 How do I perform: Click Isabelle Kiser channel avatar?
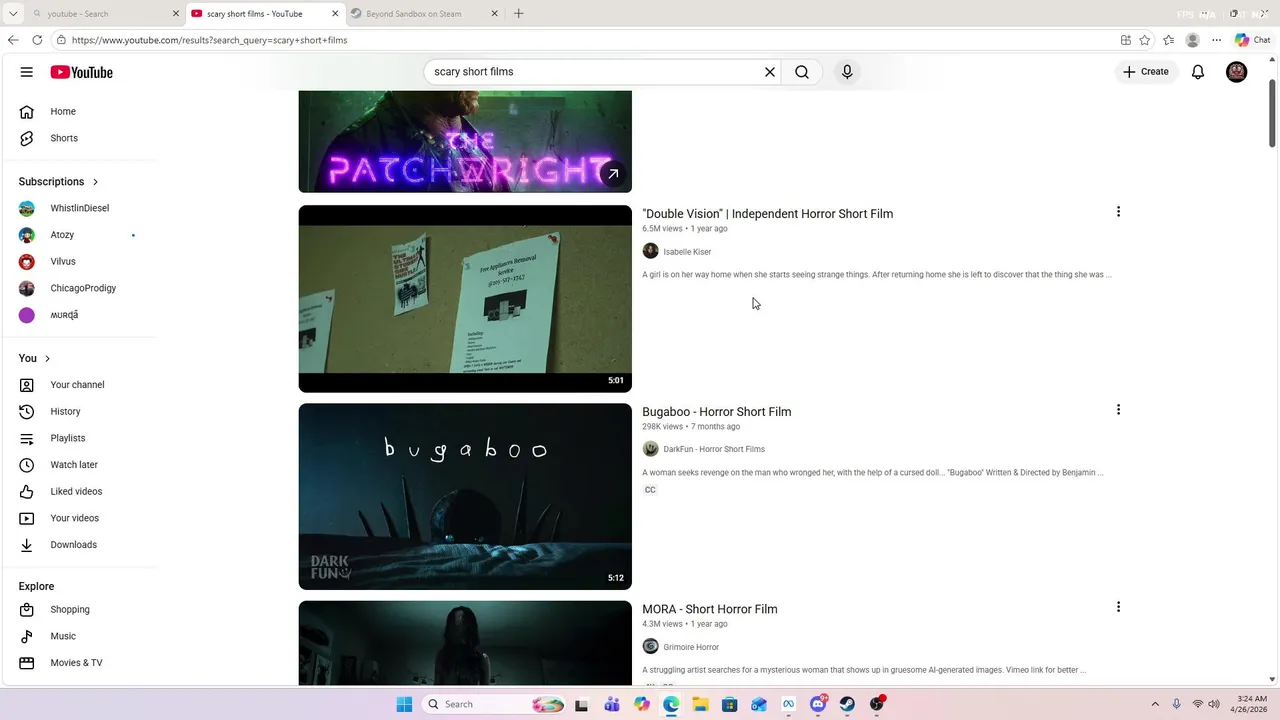pyautogui.click(x=650, y=251)
